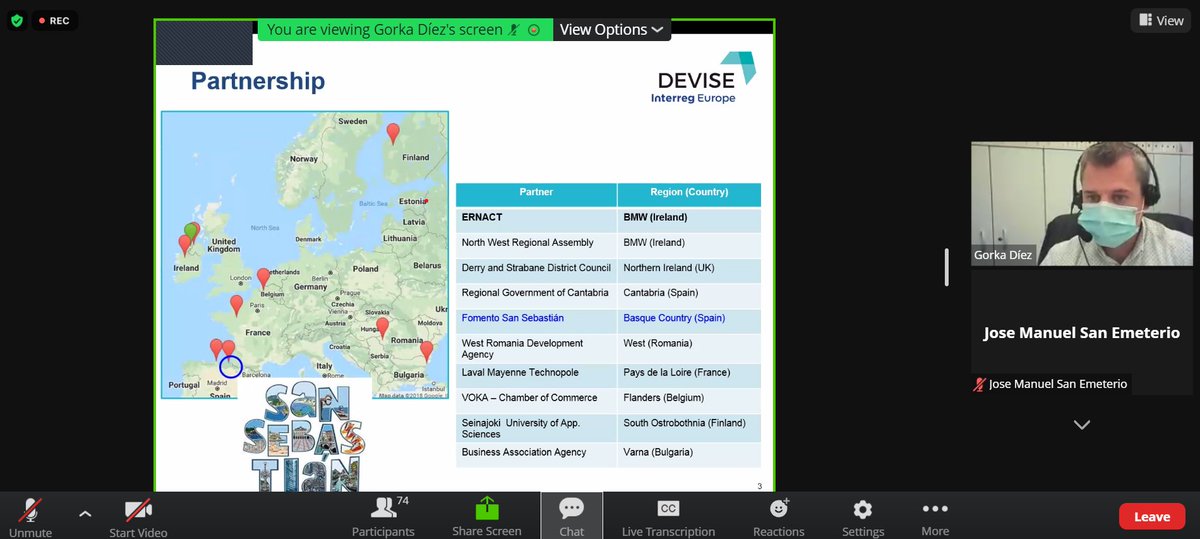
Task: Select Gorka Díez video thumbnail
Action: click(x=1082, y=203)
